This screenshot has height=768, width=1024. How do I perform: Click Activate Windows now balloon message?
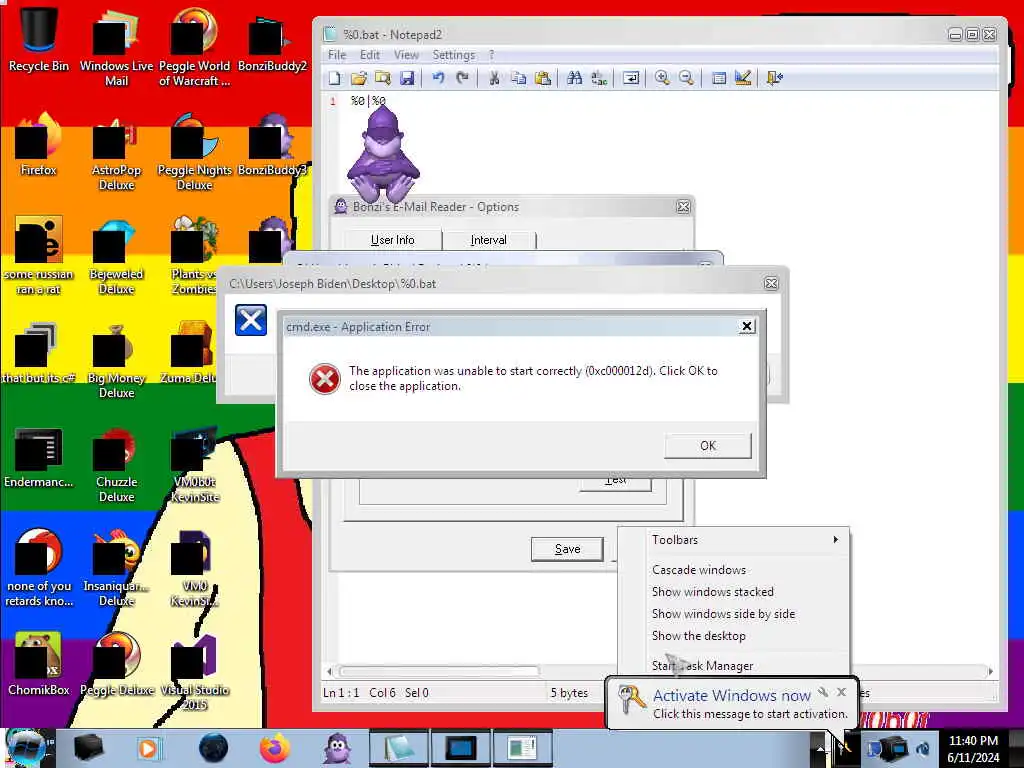[x=732, y=696]
